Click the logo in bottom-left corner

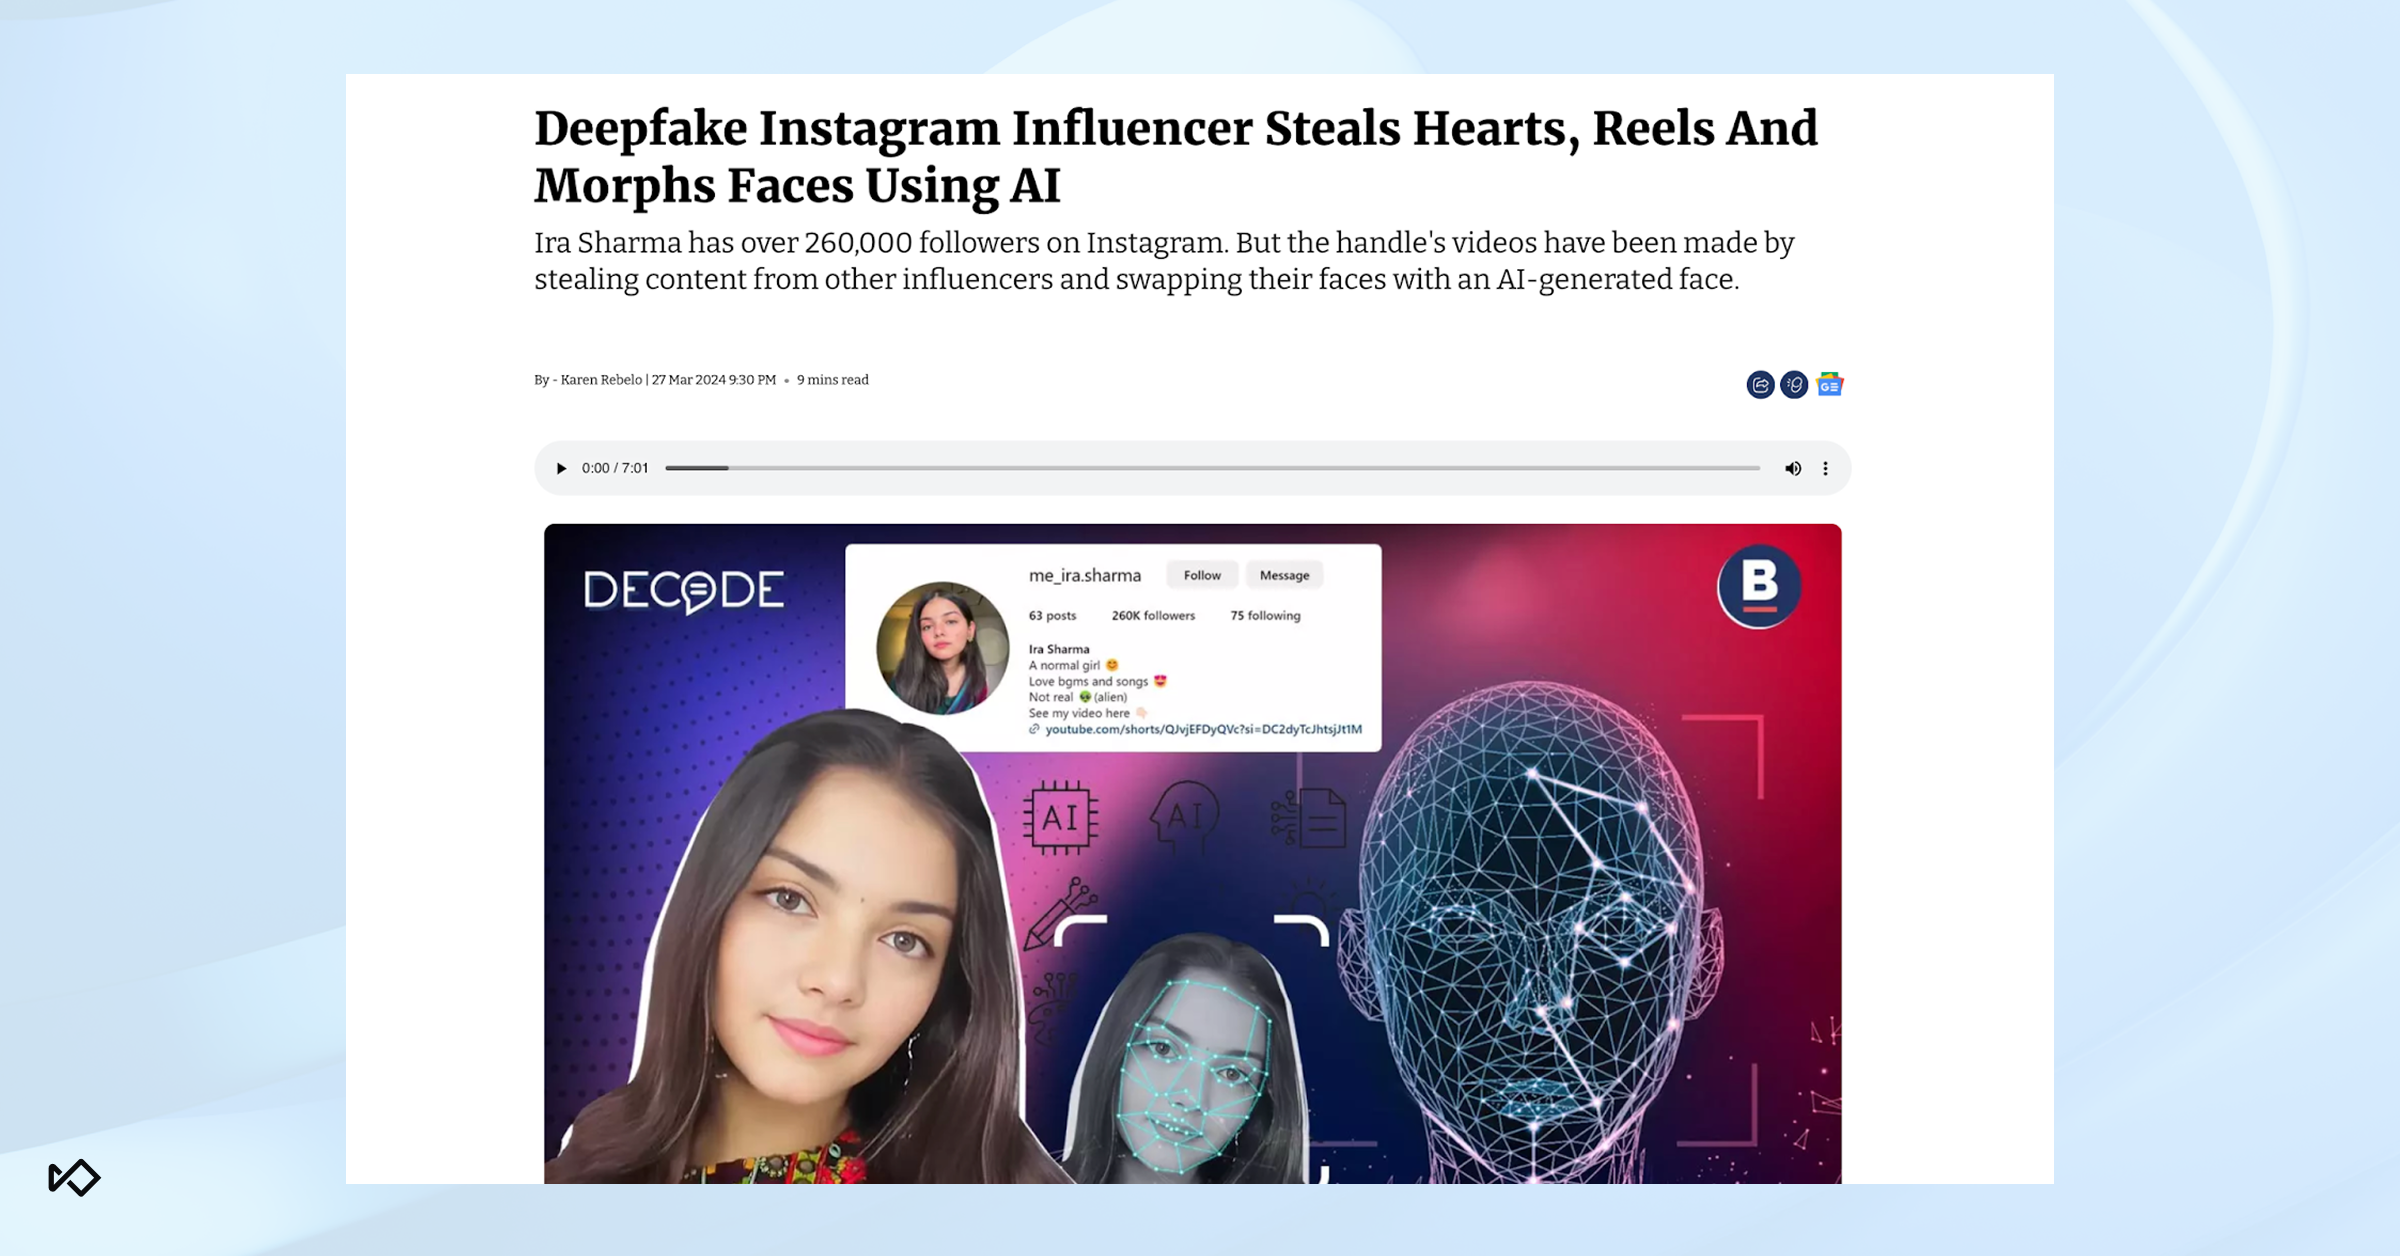coord(74,1177)
